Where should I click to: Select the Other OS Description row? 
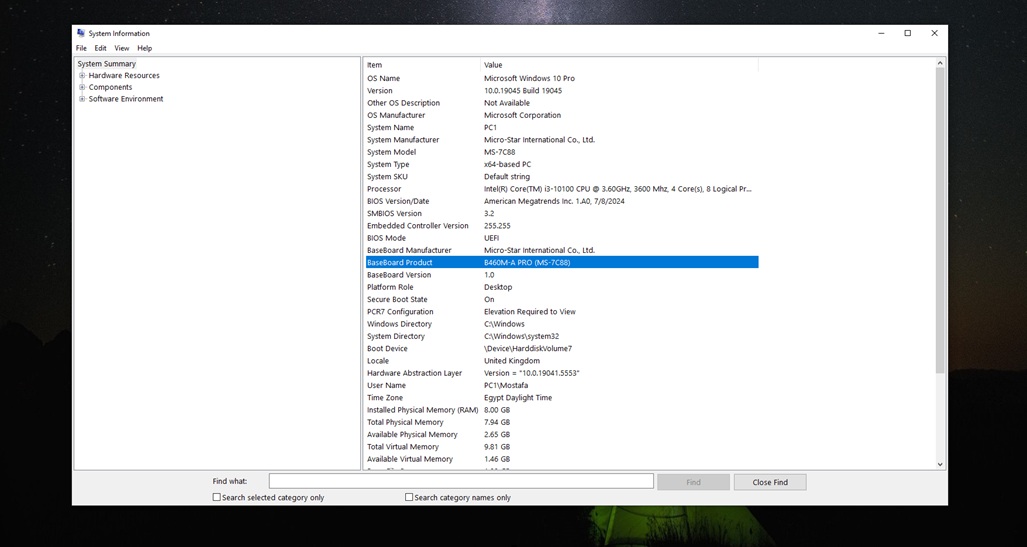coord(562,103)
